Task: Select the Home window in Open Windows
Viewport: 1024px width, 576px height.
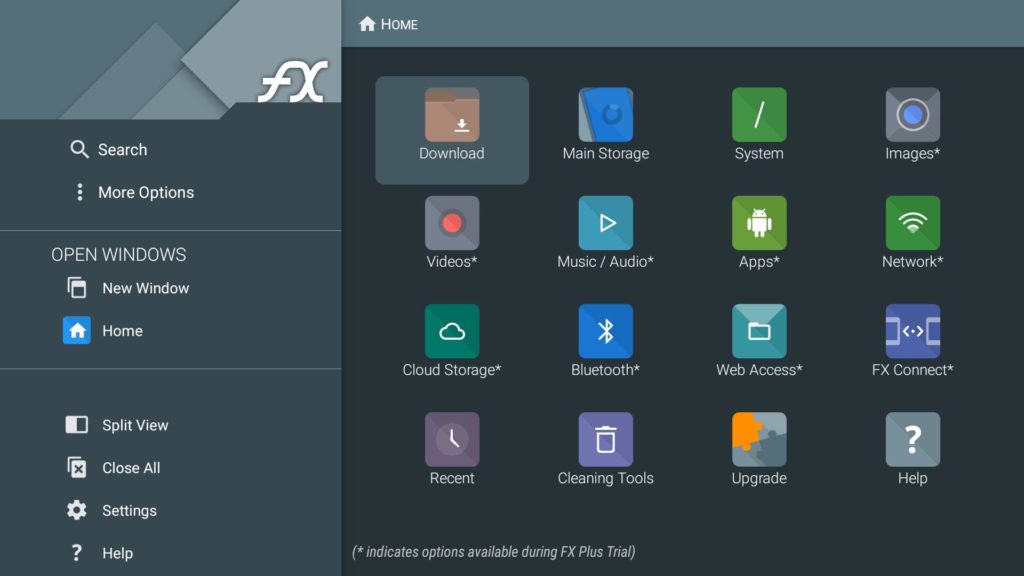Action: 120,330
